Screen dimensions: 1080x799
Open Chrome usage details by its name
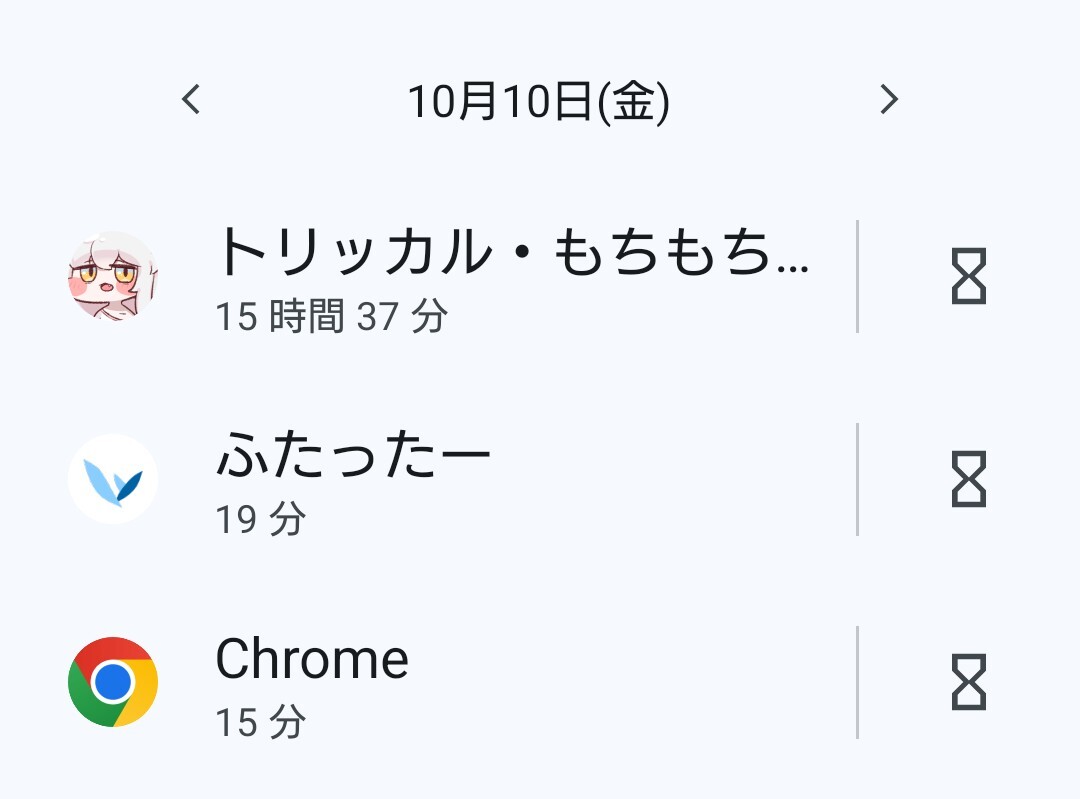(312, 659)
